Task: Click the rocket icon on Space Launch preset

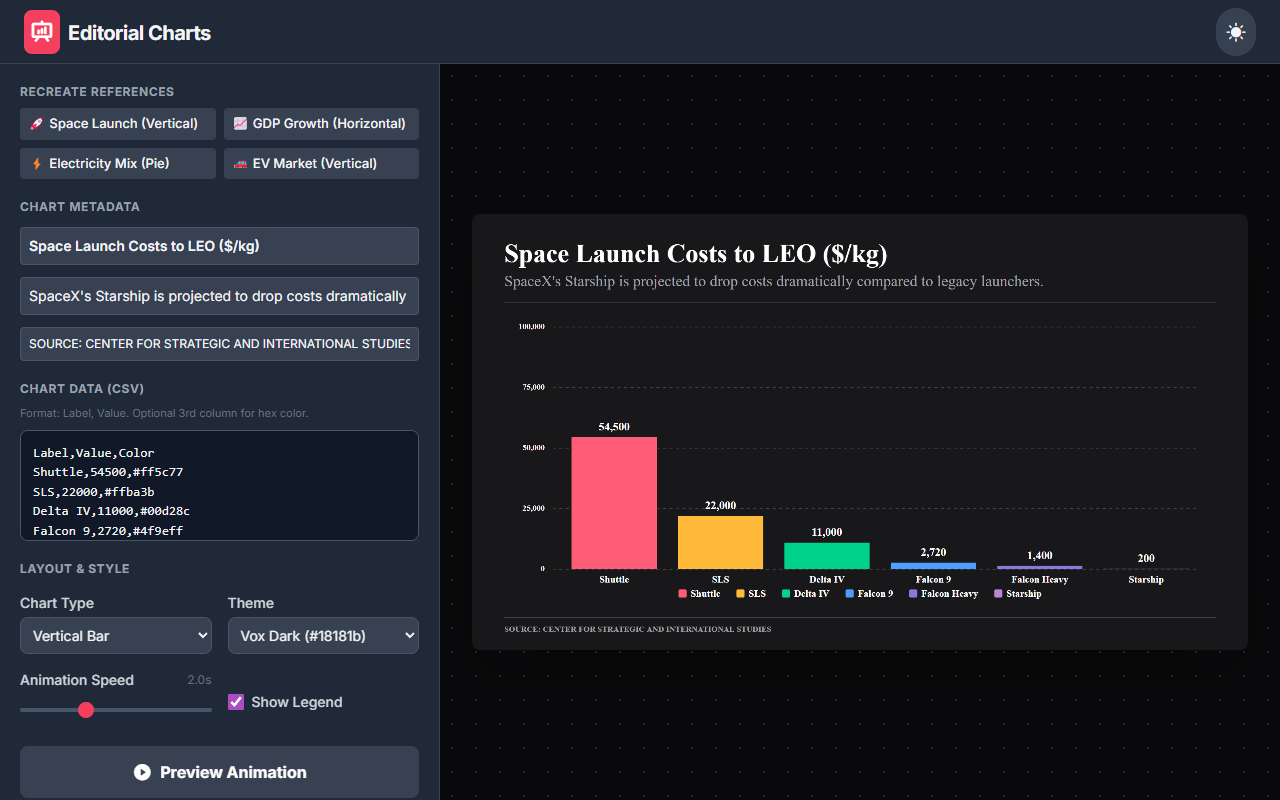Action: pos(36,124)
